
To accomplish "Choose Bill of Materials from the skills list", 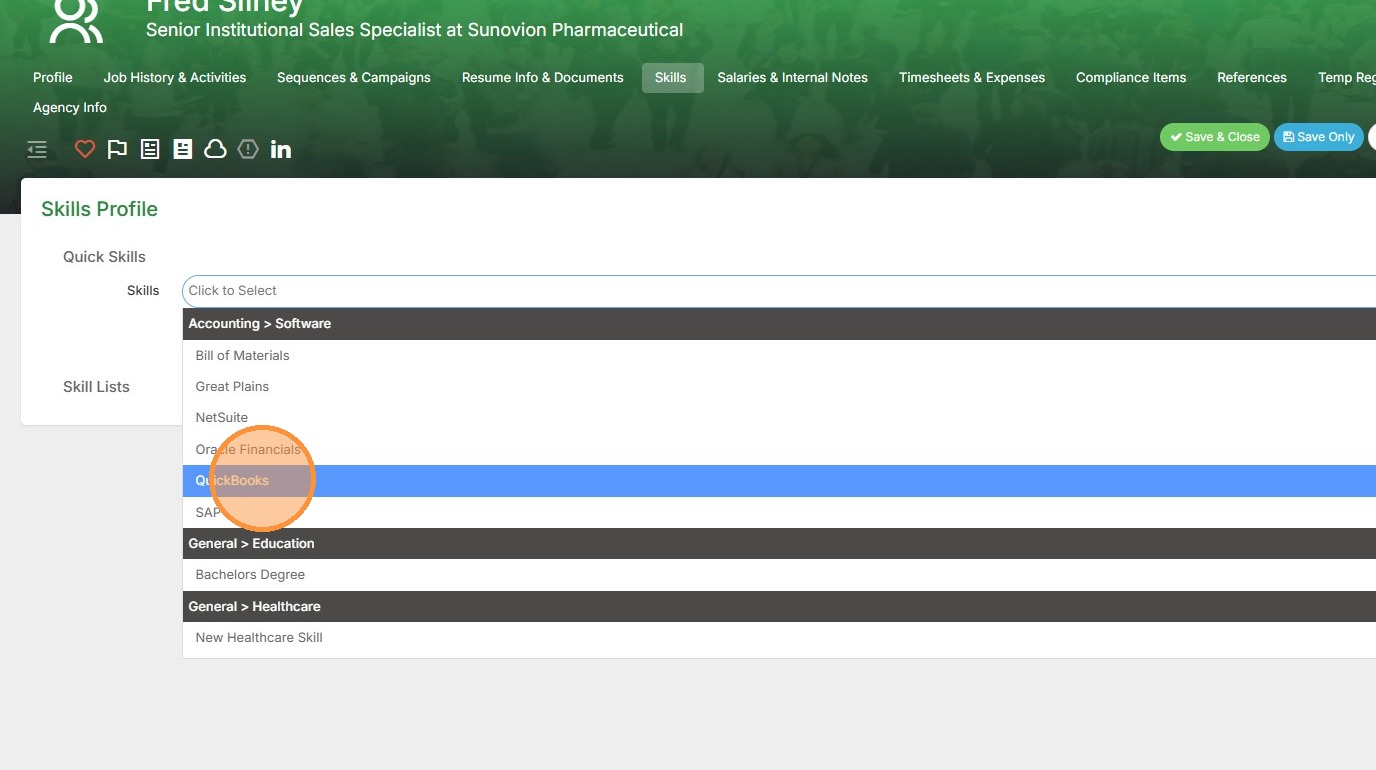I will (779, 355).
